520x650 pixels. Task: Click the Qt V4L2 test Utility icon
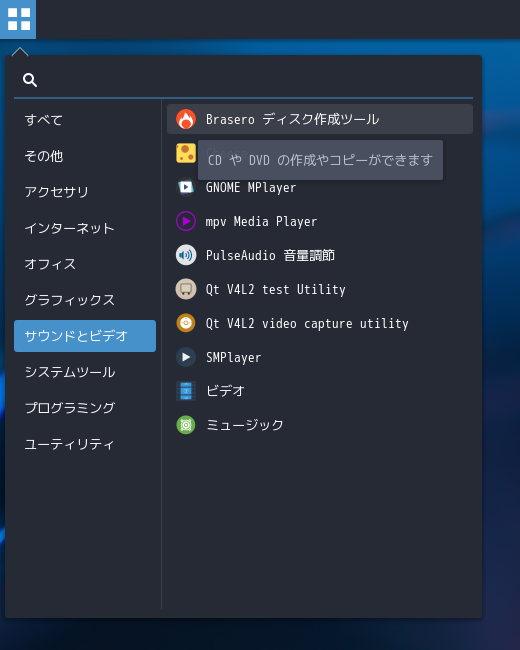pyautogui.click(x=186, y=289)
